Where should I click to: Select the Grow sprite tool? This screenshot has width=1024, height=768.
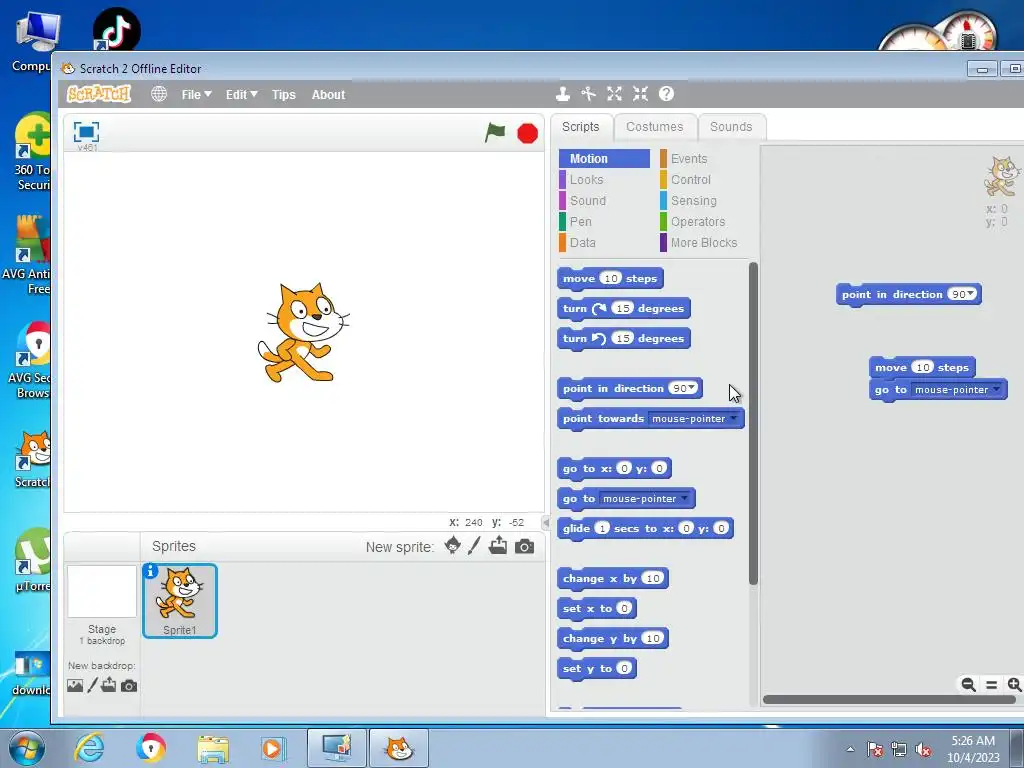pos(614,94)
